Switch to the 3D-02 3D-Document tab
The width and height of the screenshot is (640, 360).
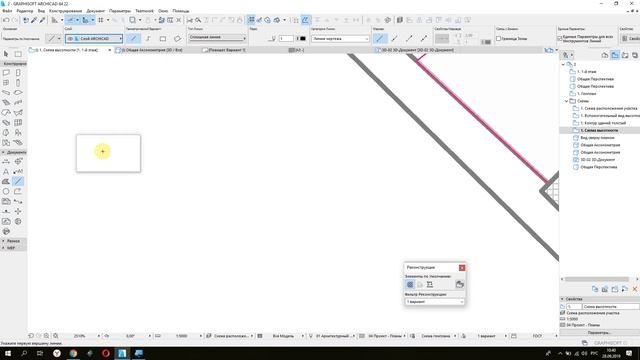tap(414, 50)
